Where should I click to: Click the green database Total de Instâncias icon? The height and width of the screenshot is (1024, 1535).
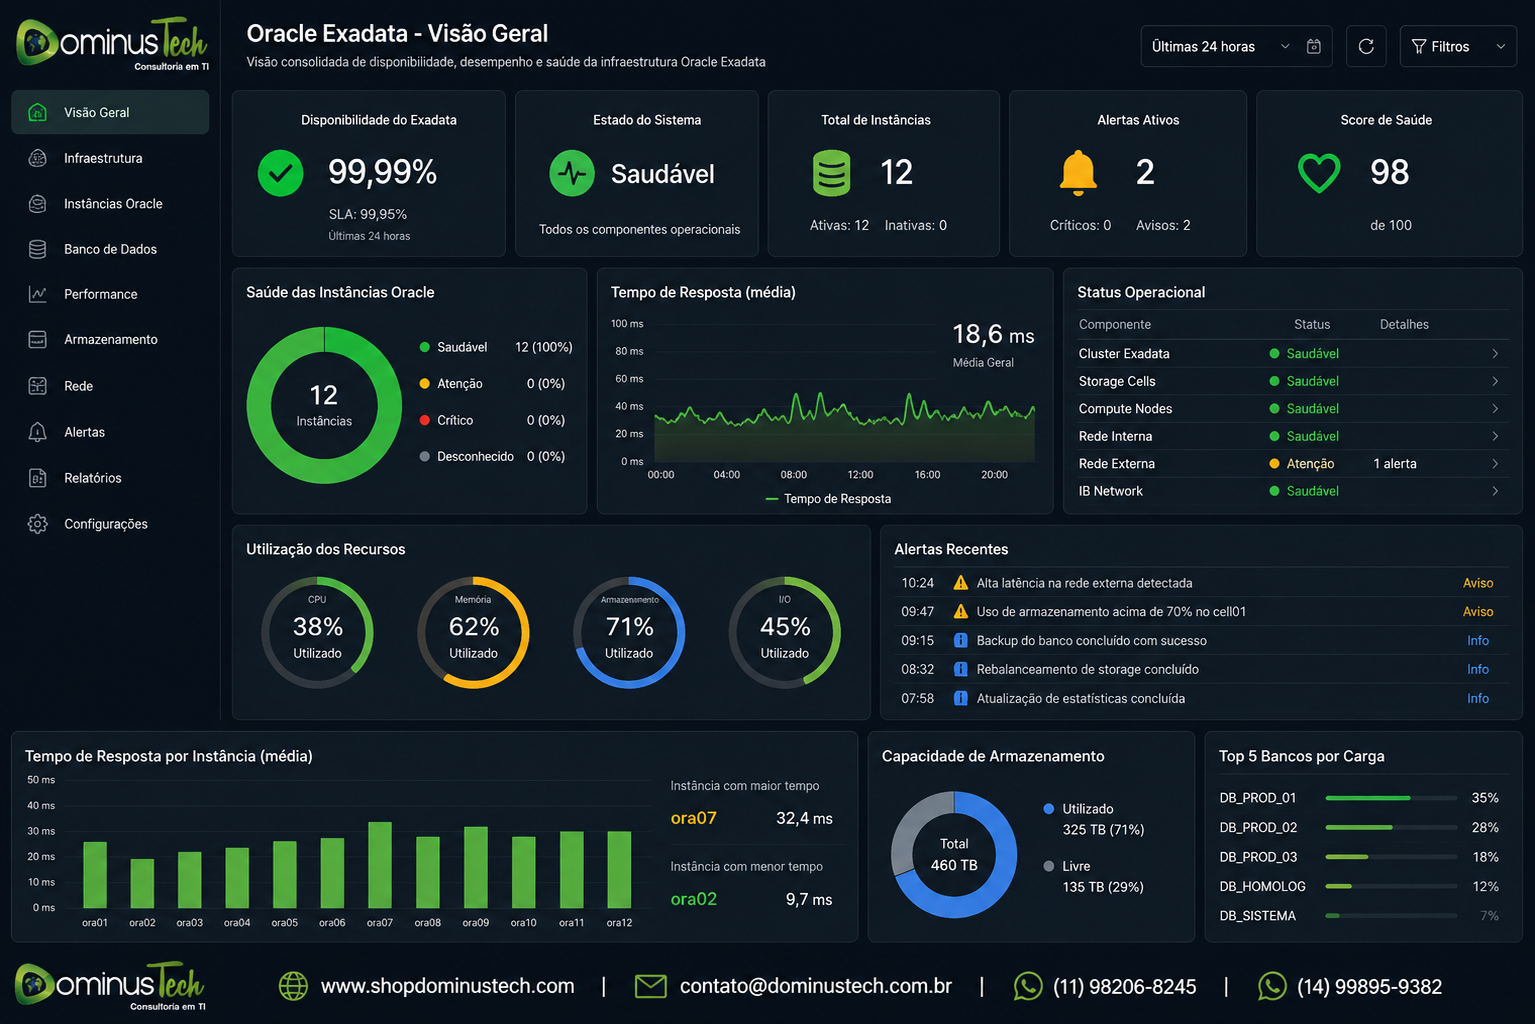[x=831, y=173]
